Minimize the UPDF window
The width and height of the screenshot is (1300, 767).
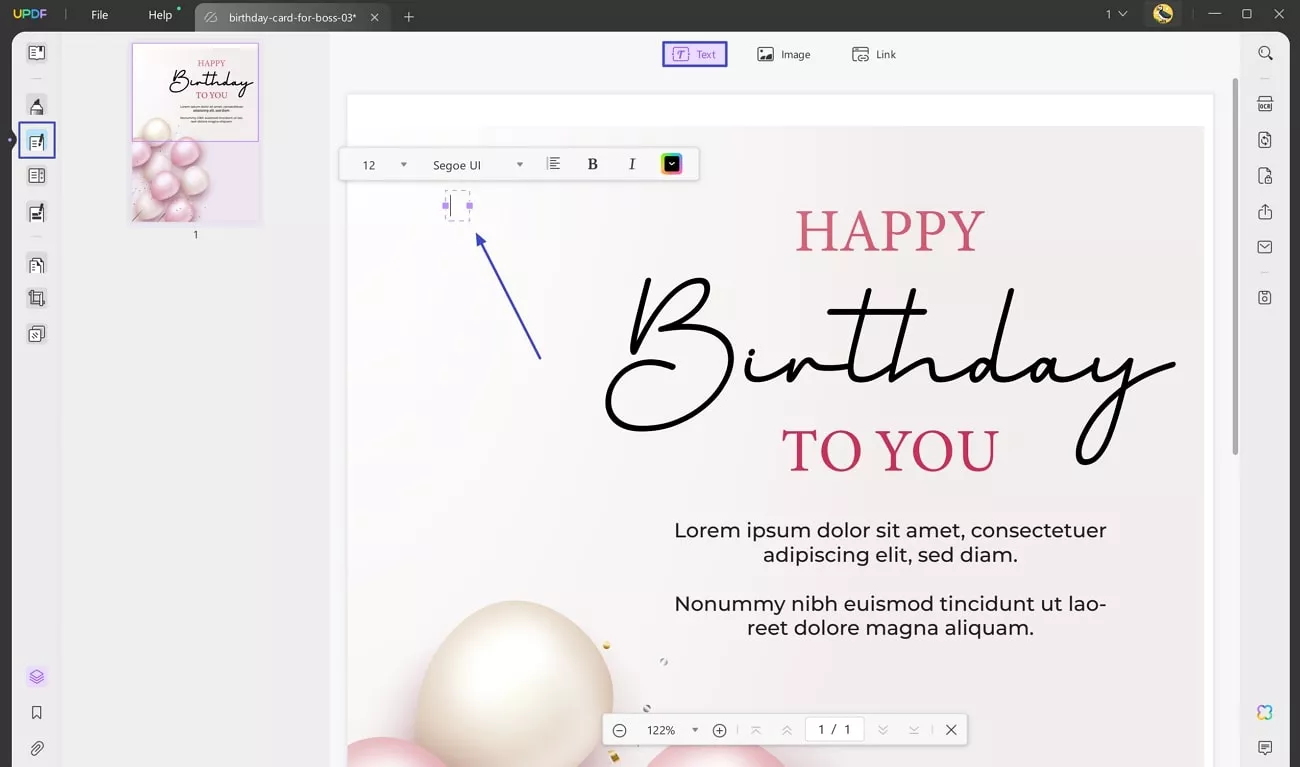pyautogui.click(x=1214, y=14)
